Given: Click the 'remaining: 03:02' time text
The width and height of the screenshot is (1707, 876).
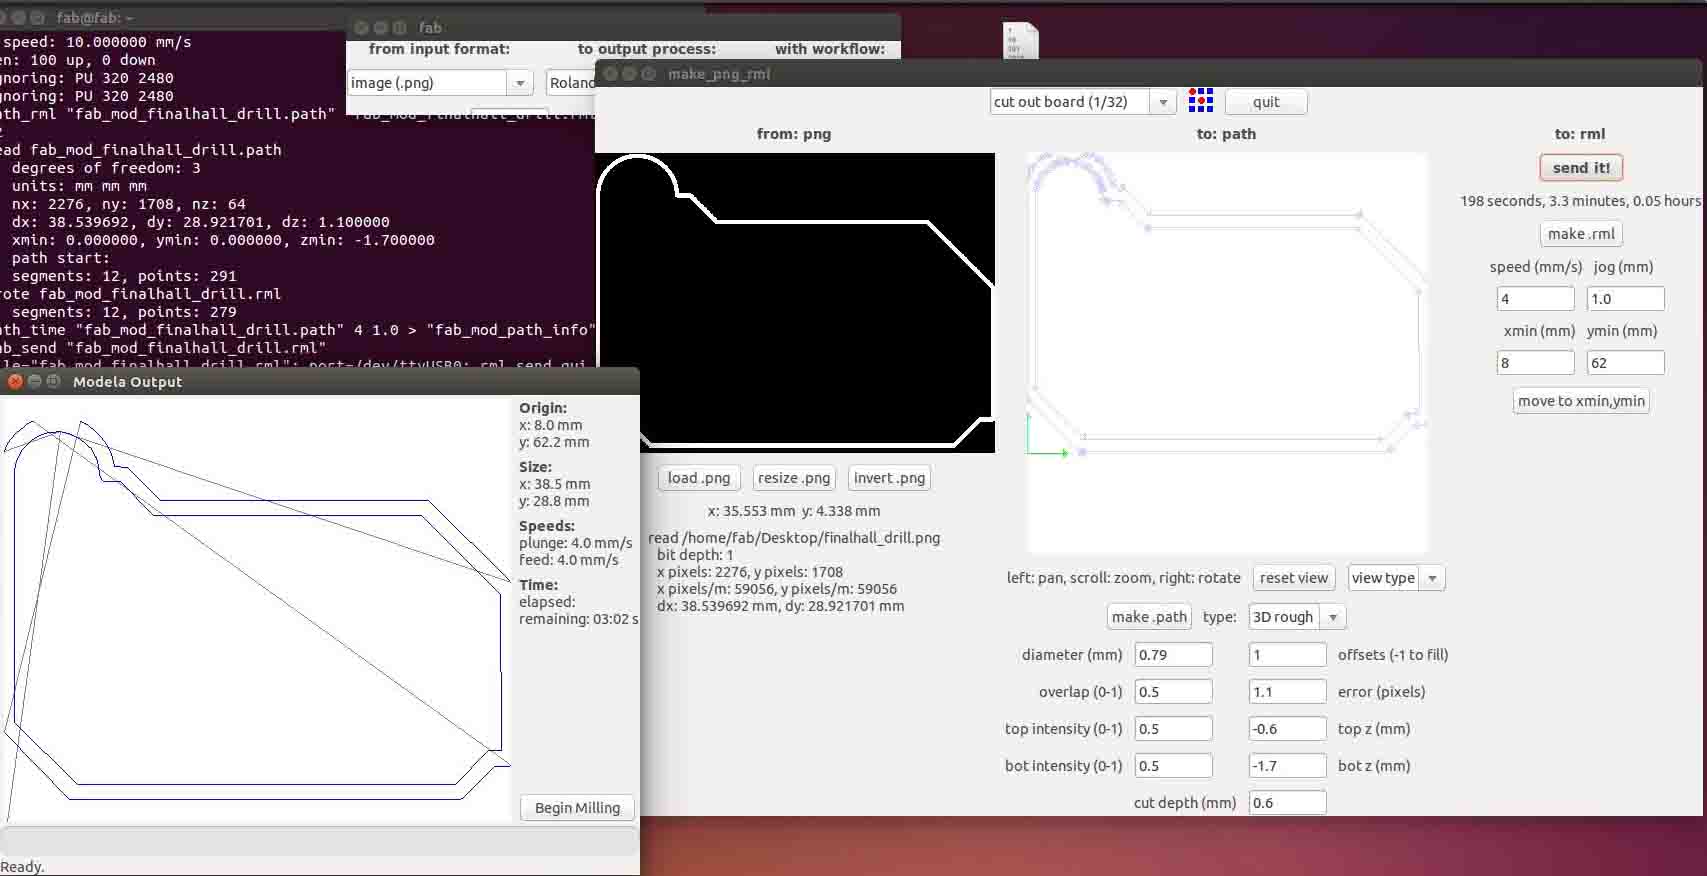Looking at the screenshot, I should 578,619.
